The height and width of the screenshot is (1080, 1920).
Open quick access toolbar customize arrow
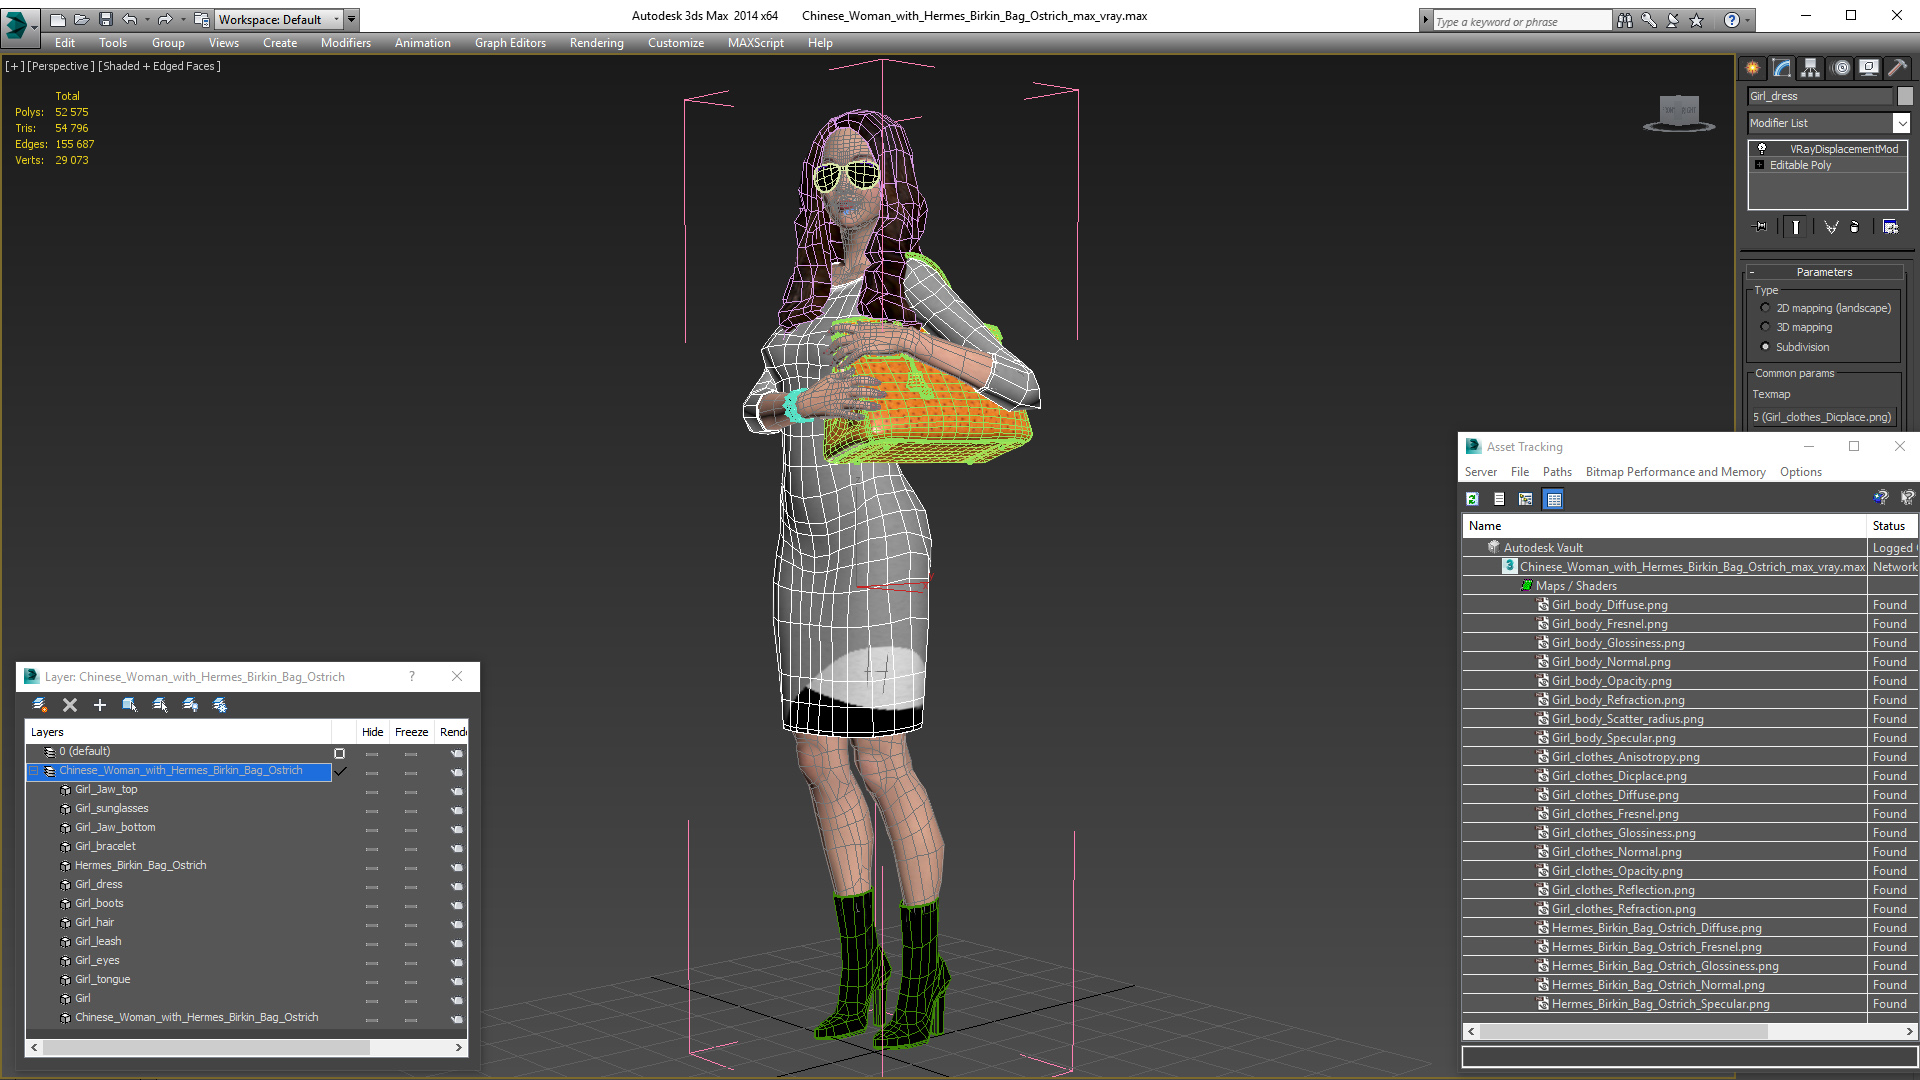click(x=351, y=19)
